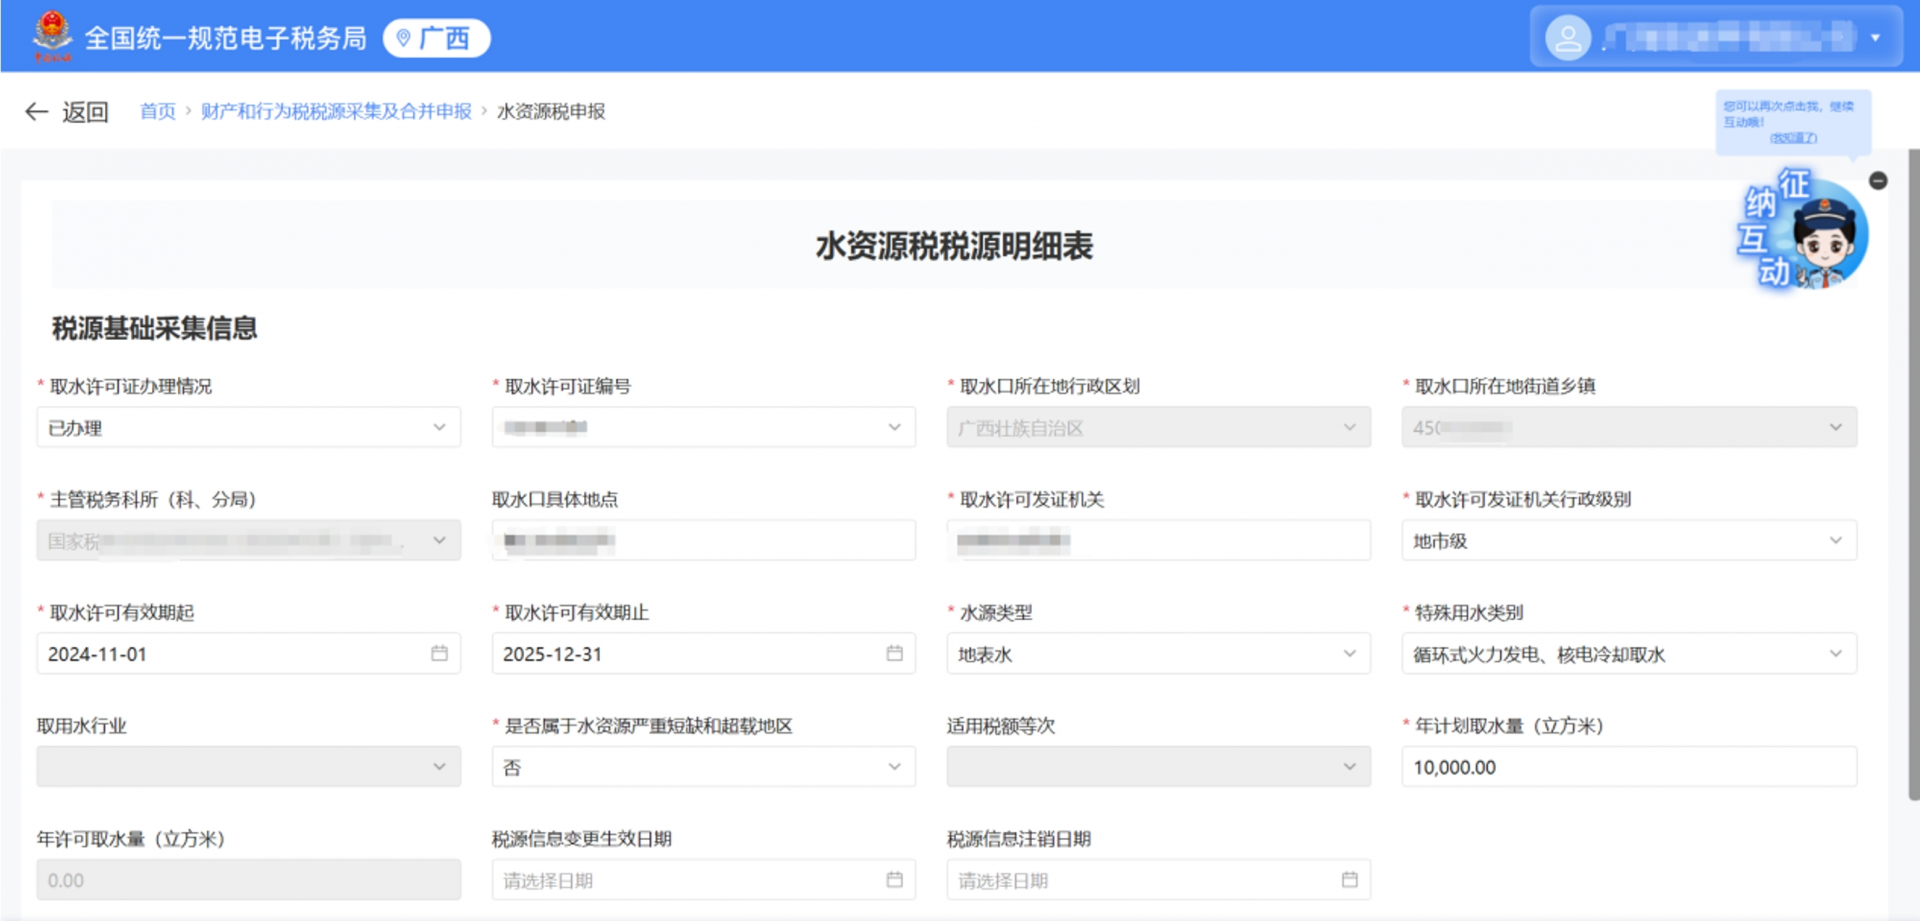
Task: Expand the 取水许可证办理情况 dropdown
Action: point(439,428)
